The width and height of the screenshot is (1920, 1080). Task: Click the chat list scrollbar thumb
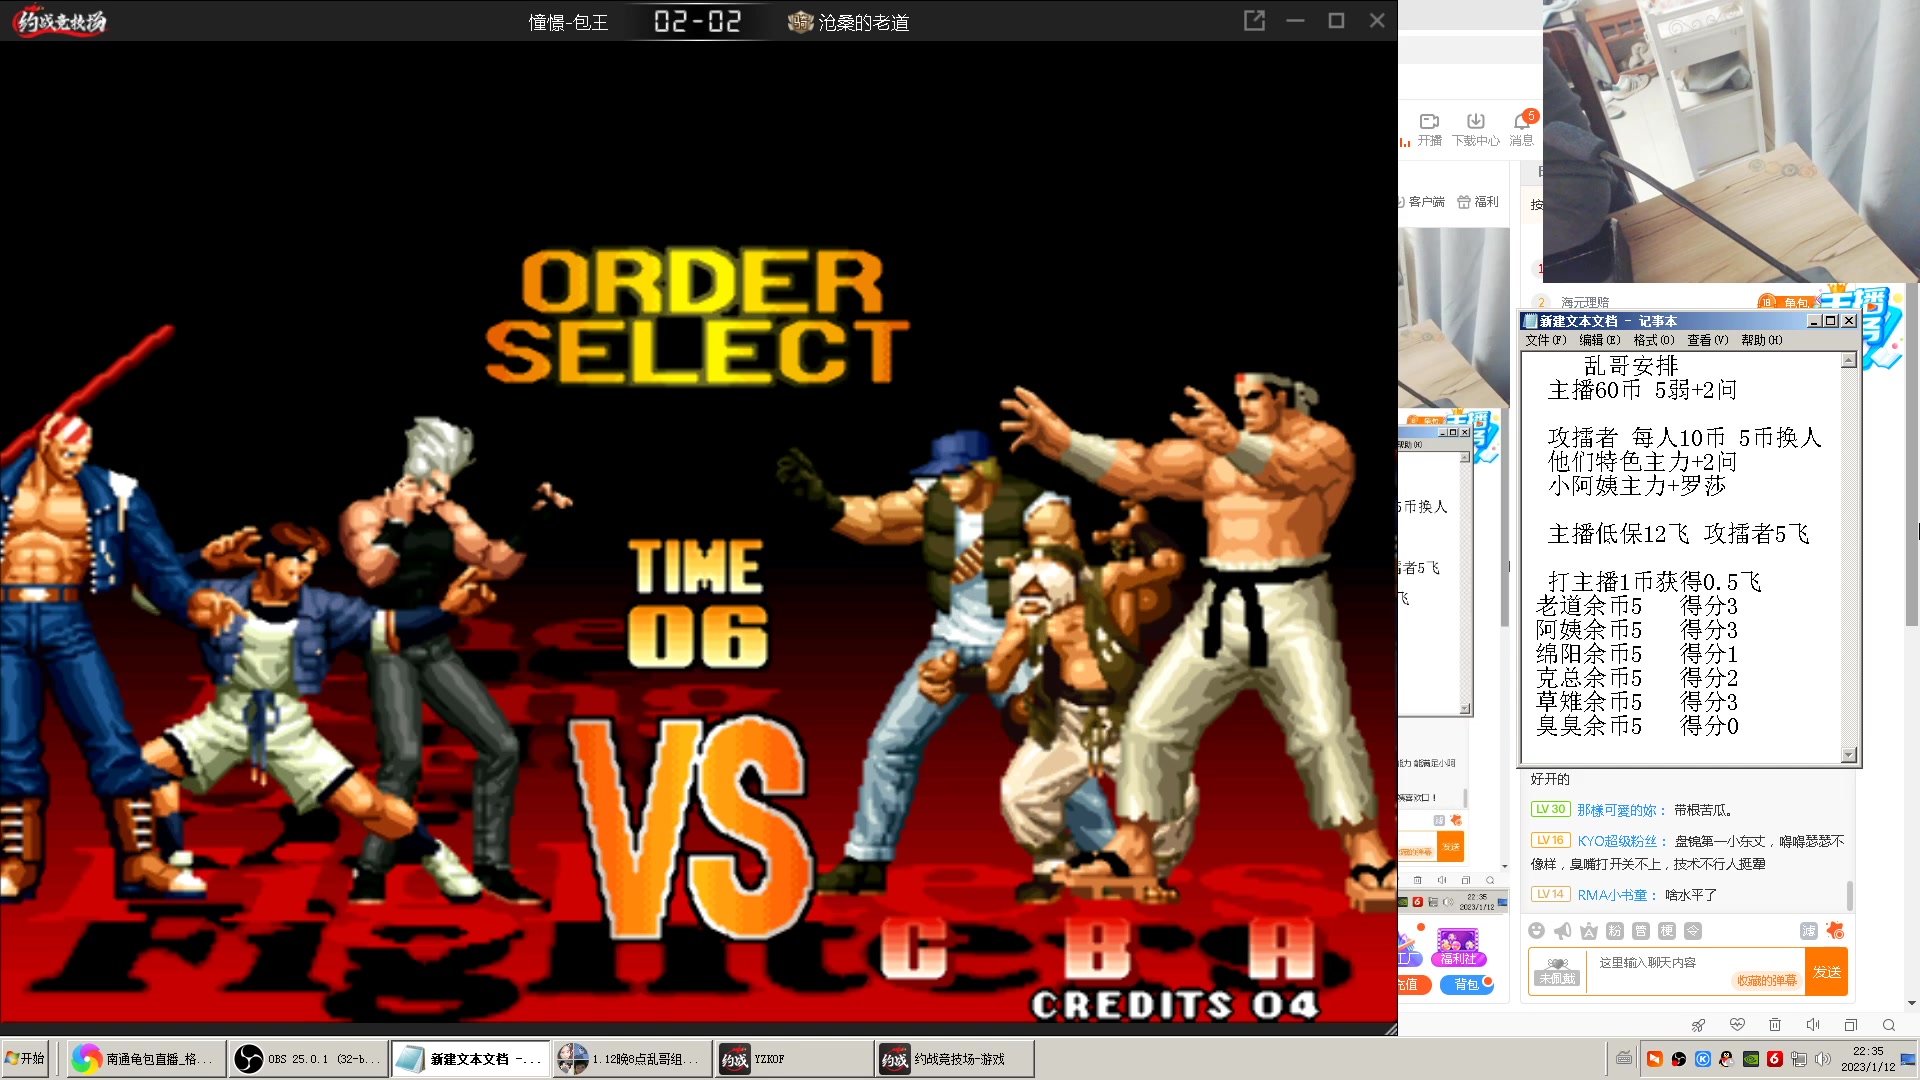[1850, 895]
